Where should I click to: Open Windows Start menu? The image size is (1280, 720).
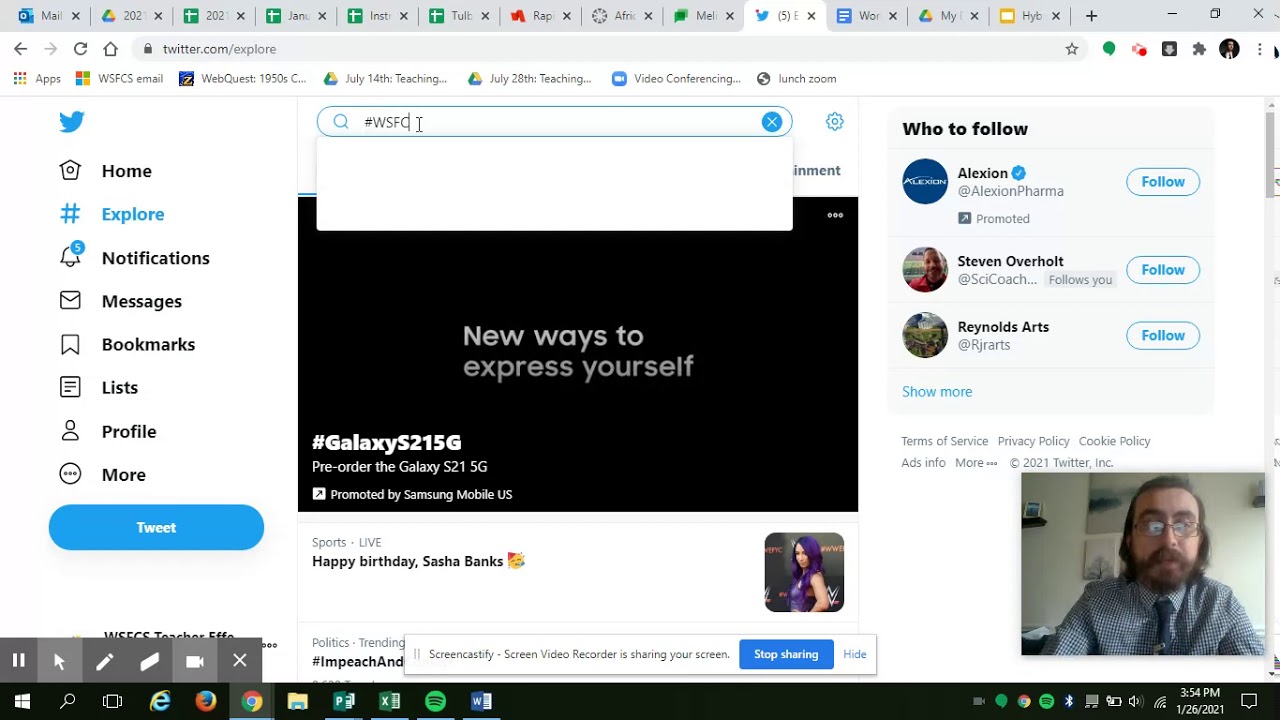coord(22,701)
